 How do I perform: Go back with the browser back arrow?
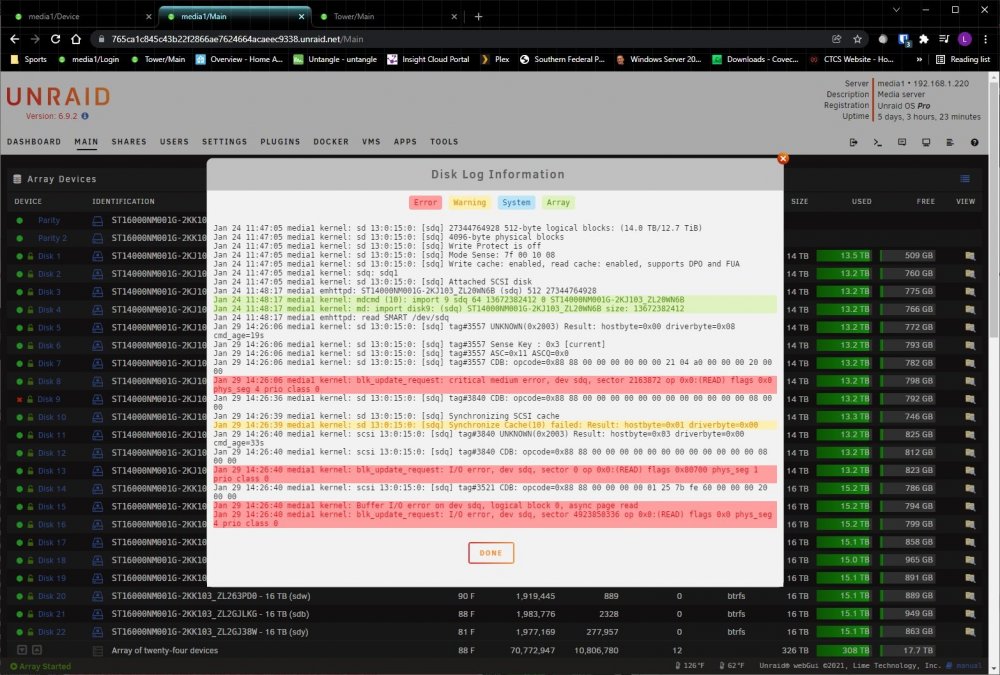coord(15,39)
